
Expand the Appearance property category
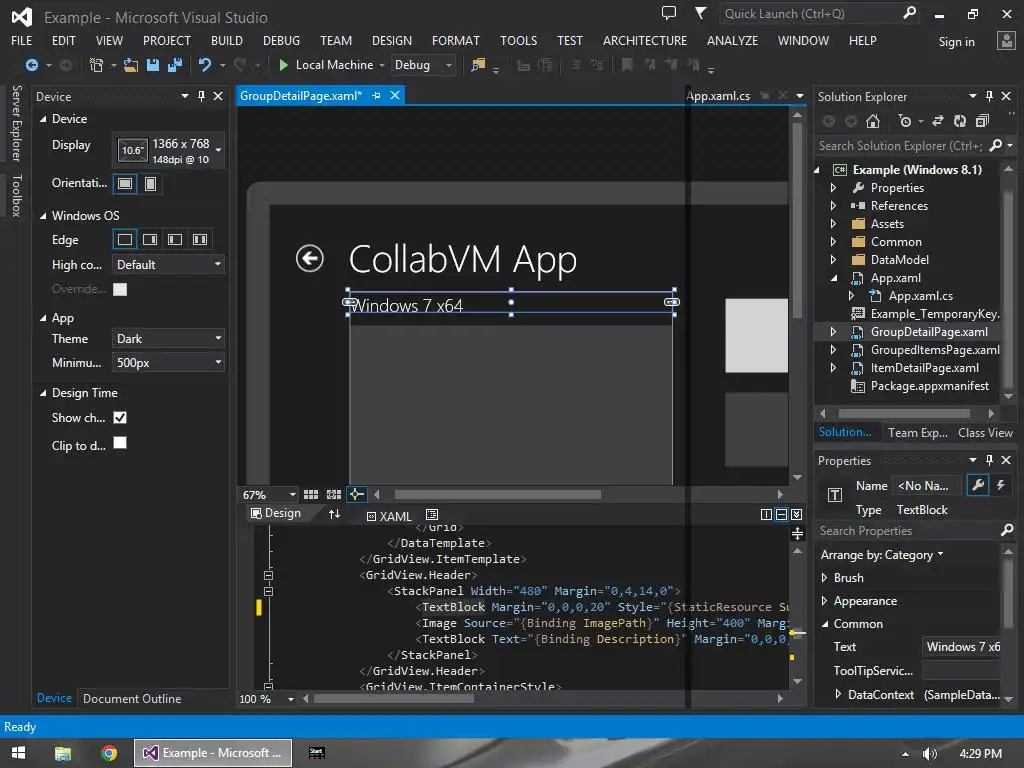click(824, 601)
